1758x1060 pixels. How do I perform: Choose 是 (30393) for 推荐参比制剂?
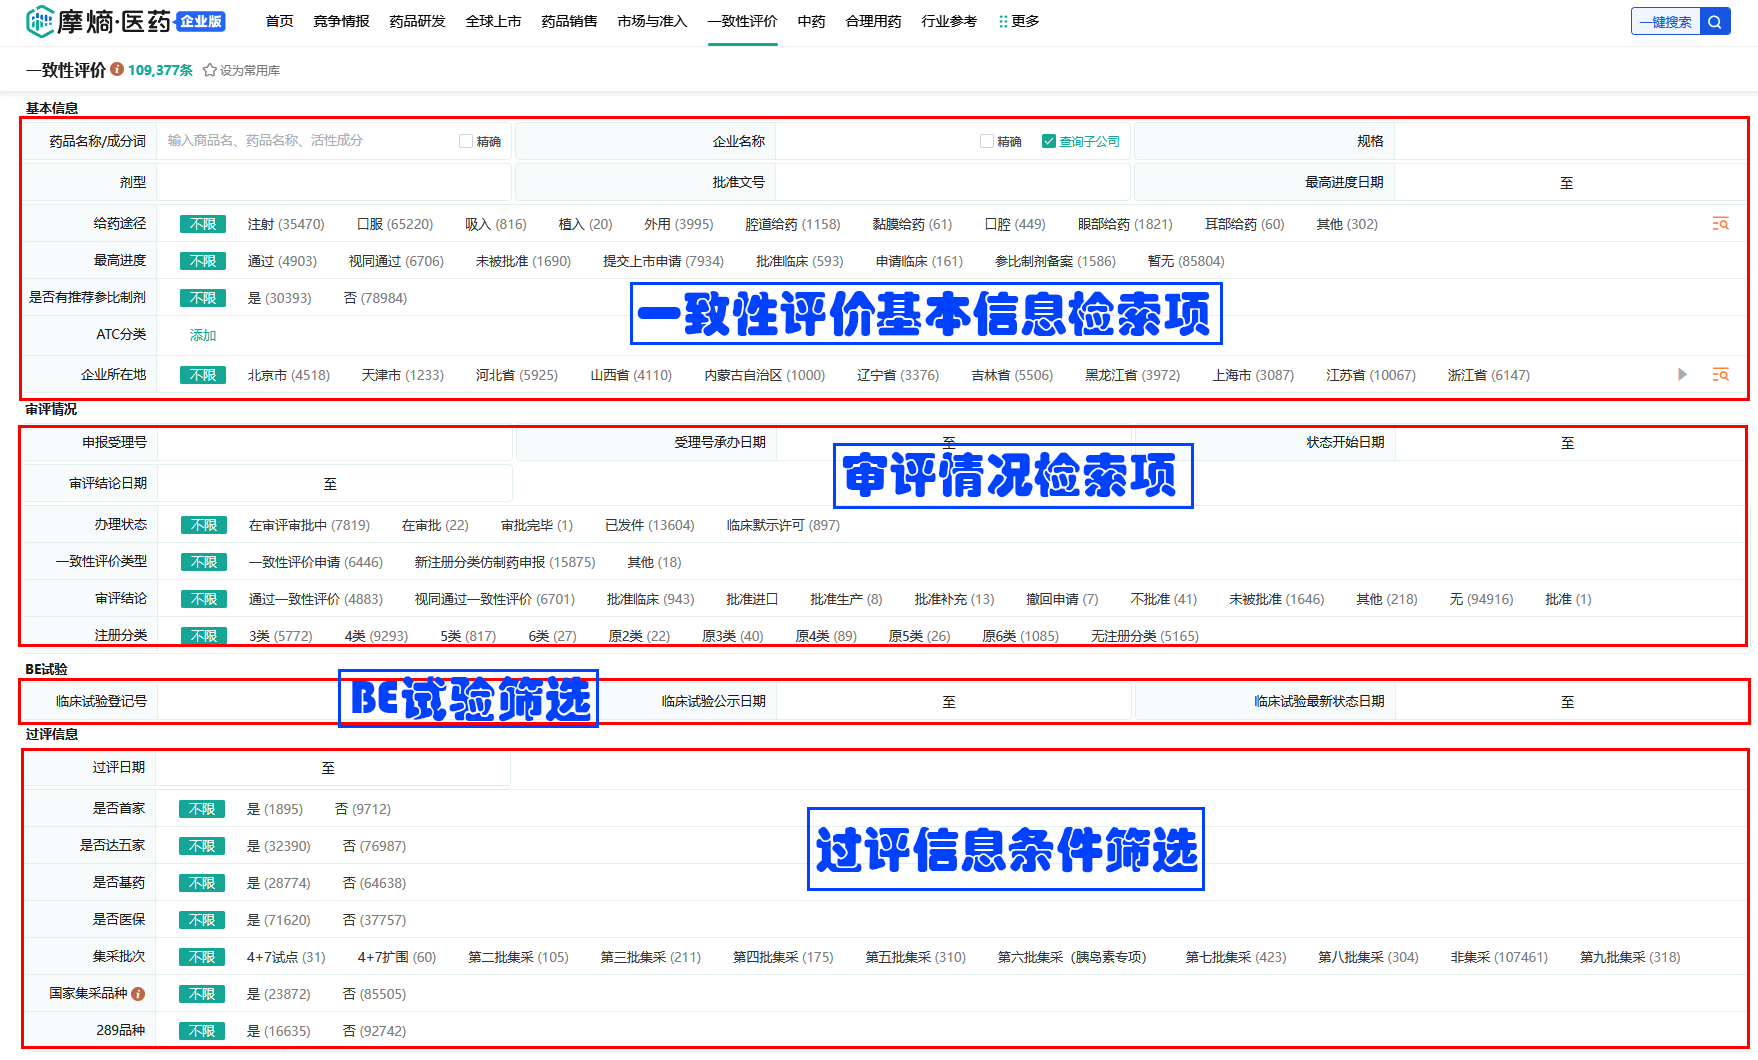[x=280, y=298]
